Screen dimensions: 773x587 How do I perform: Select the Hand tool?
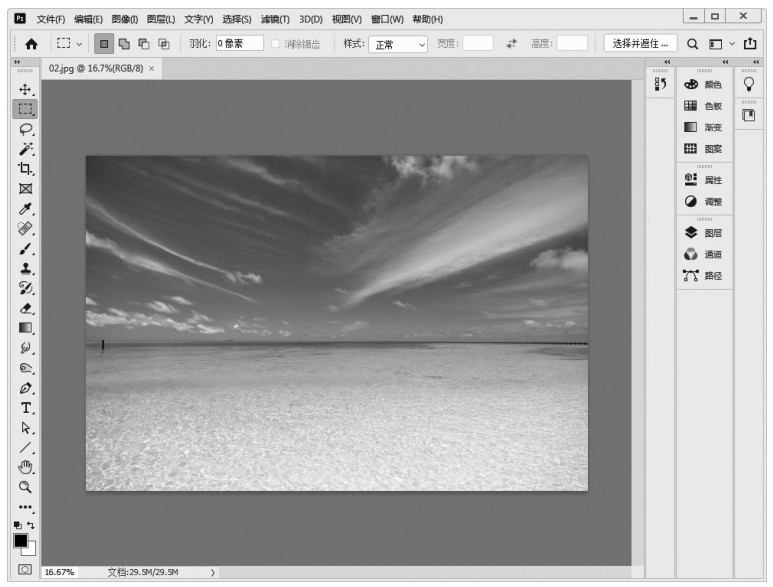pyautogui.click(x=25, y=467)
